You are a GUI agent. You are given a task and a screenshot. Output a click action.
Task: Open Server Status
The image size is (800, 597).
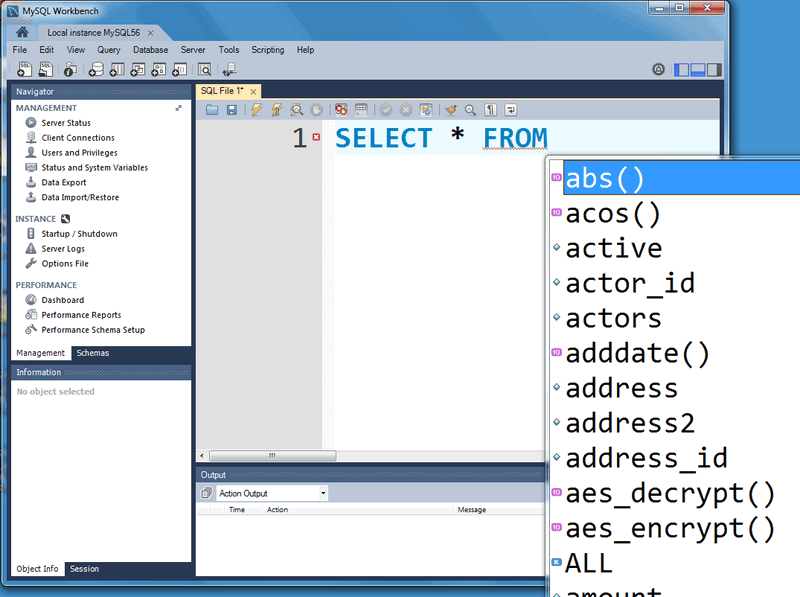coord(66,123)
